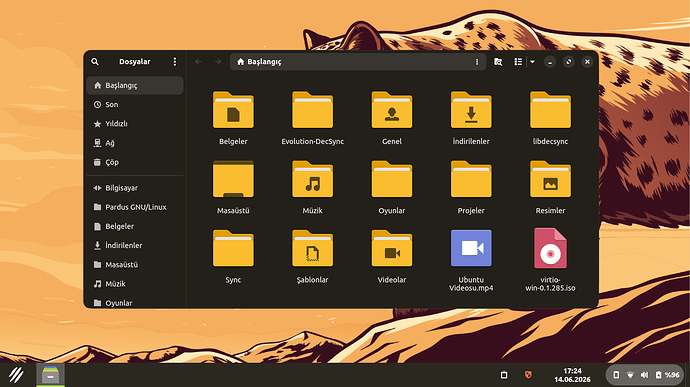Open Belgeler bookmark in the sidebar
This screenshot has width=690, height=387.
(x=135, y=226)
